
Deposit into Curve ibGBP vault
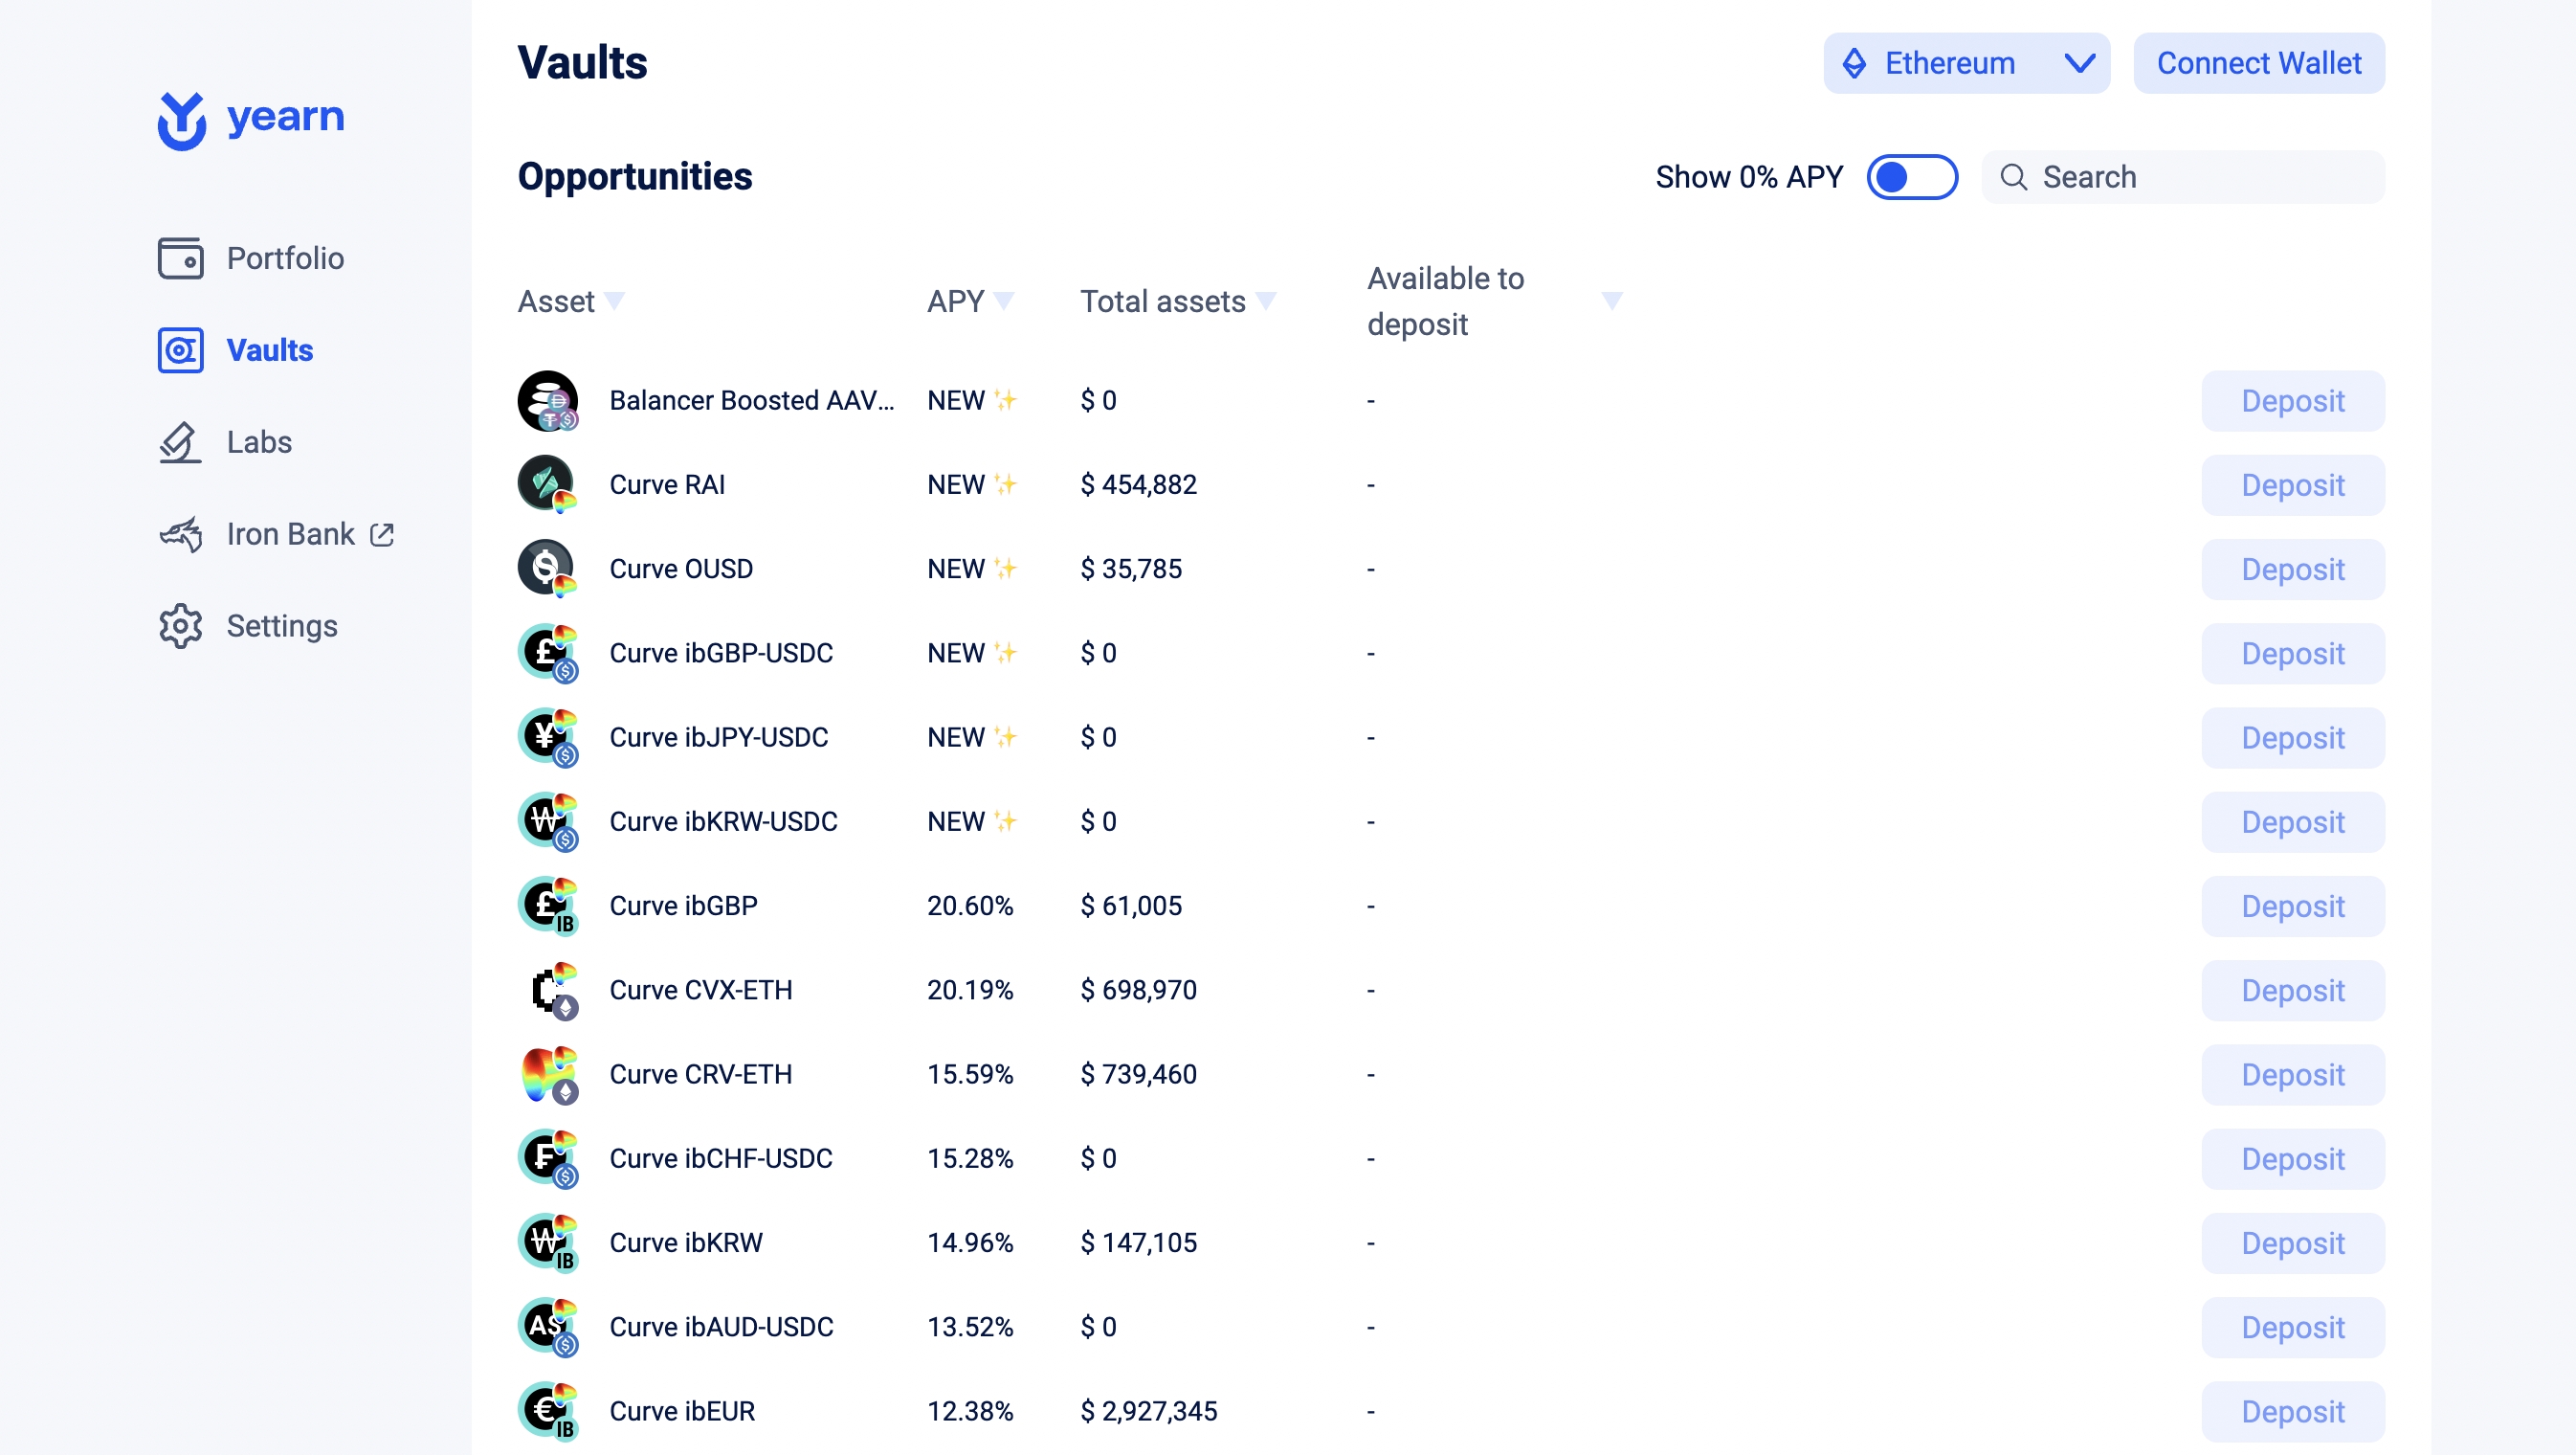(x=2292, y=906)
